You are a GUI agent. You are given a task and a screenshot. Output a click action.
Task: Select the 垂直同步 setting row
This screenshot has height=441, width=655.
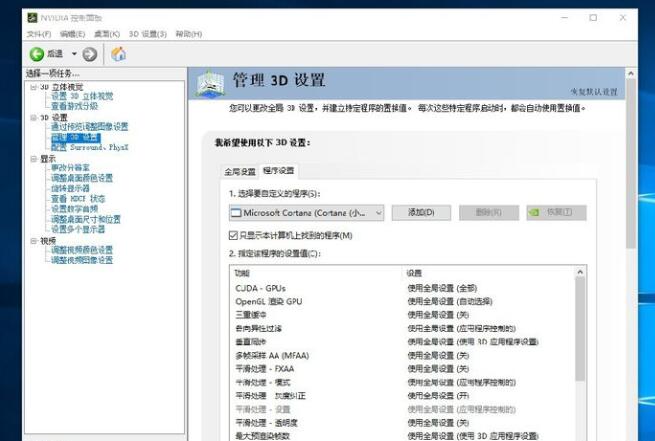coord(402,342)
